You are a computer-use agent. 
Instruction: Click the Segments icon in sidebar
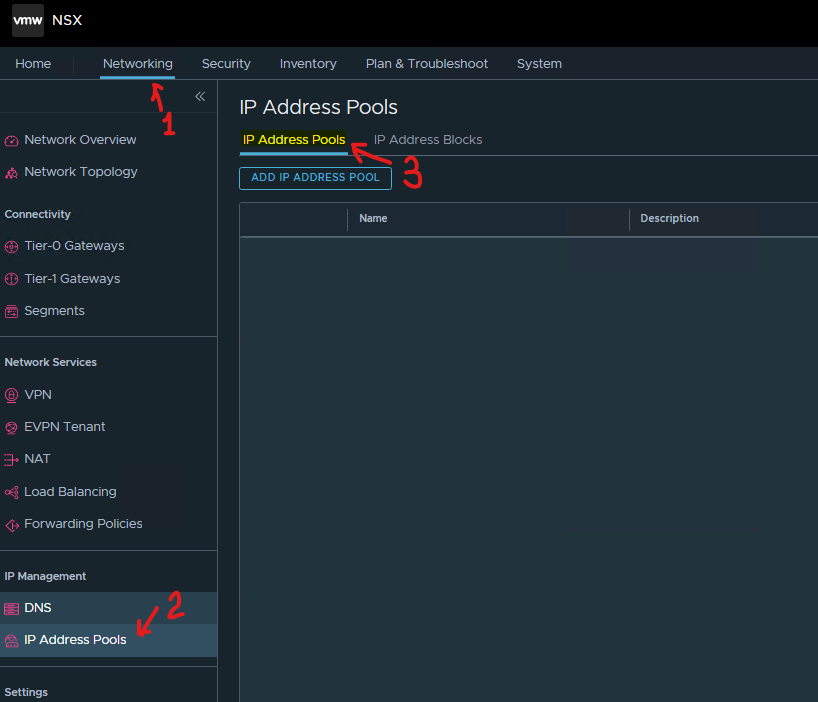(12, 311)
